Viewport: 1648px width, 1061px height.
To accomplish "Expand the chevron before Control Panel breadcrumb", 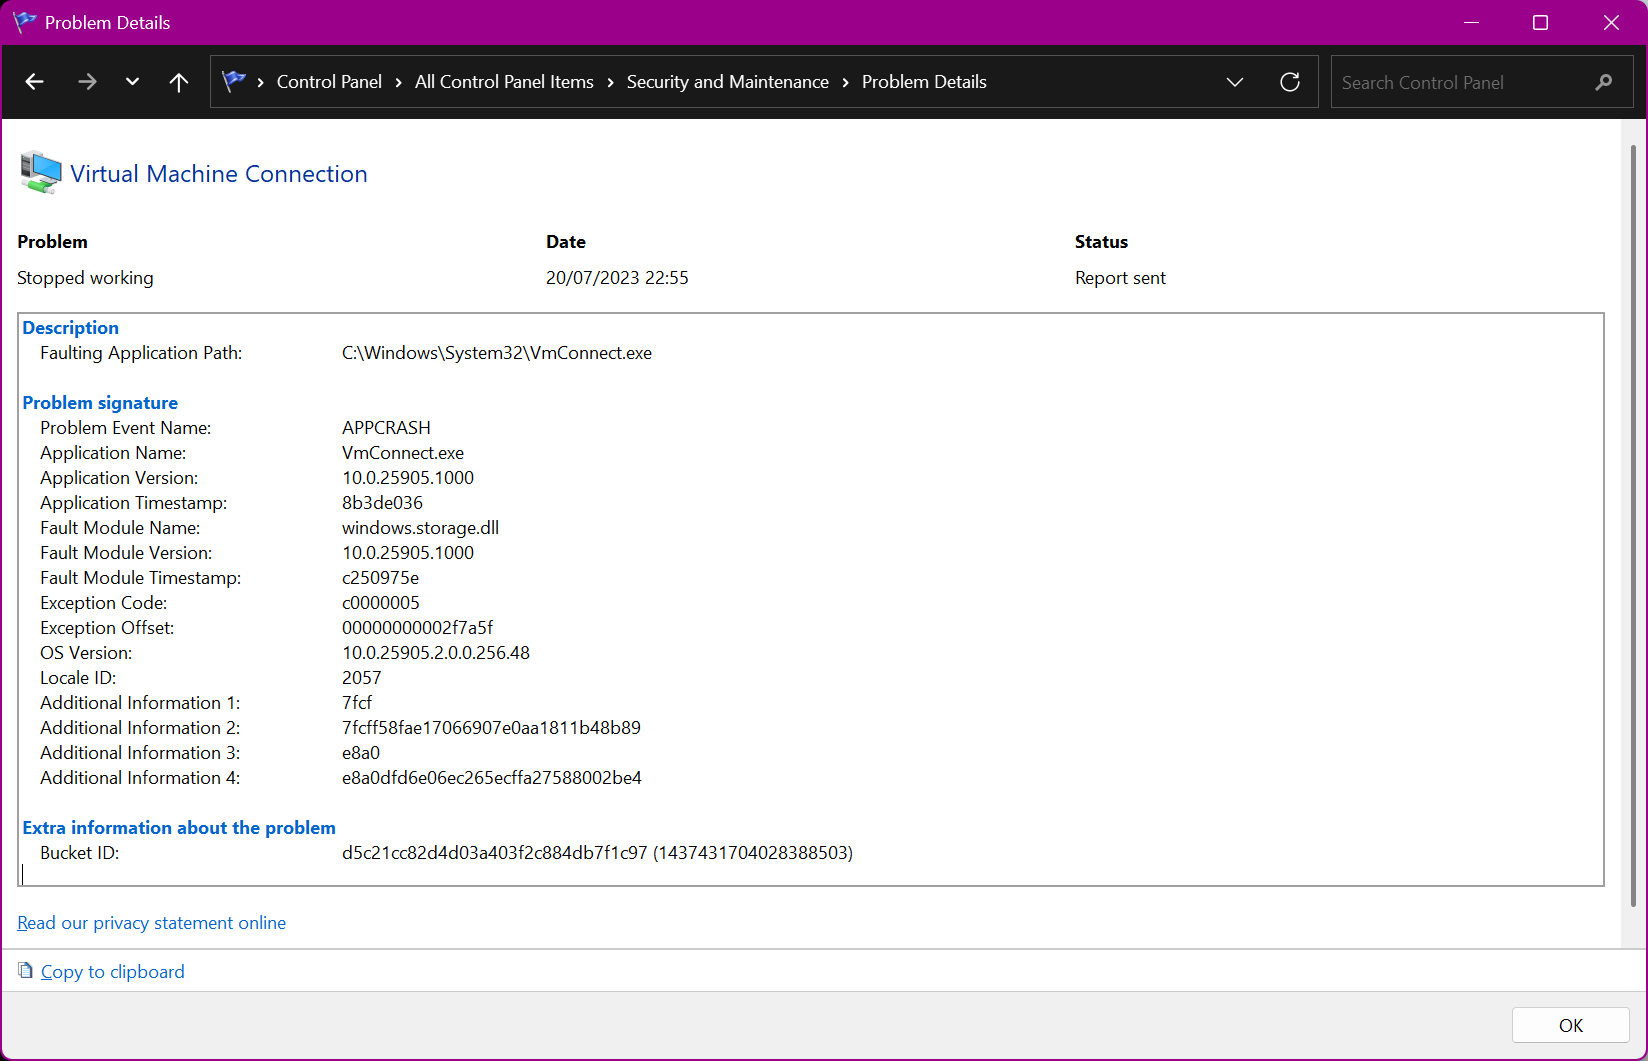I will [261, 82].
